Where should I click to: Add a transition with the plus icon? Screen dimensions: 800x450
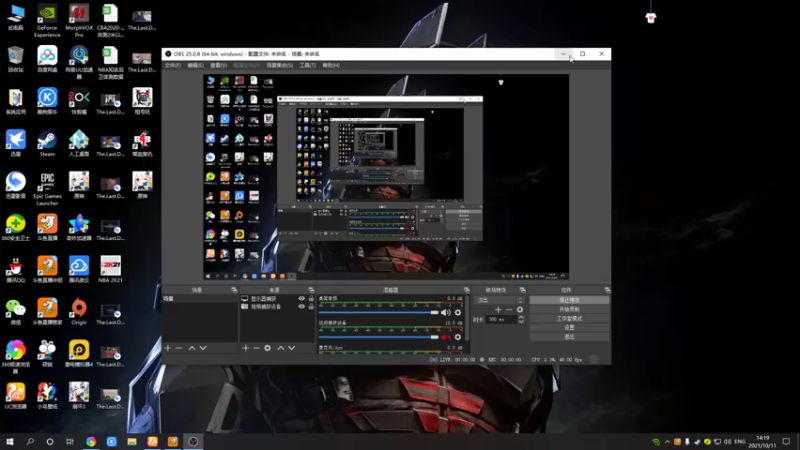tap(498, 310)
